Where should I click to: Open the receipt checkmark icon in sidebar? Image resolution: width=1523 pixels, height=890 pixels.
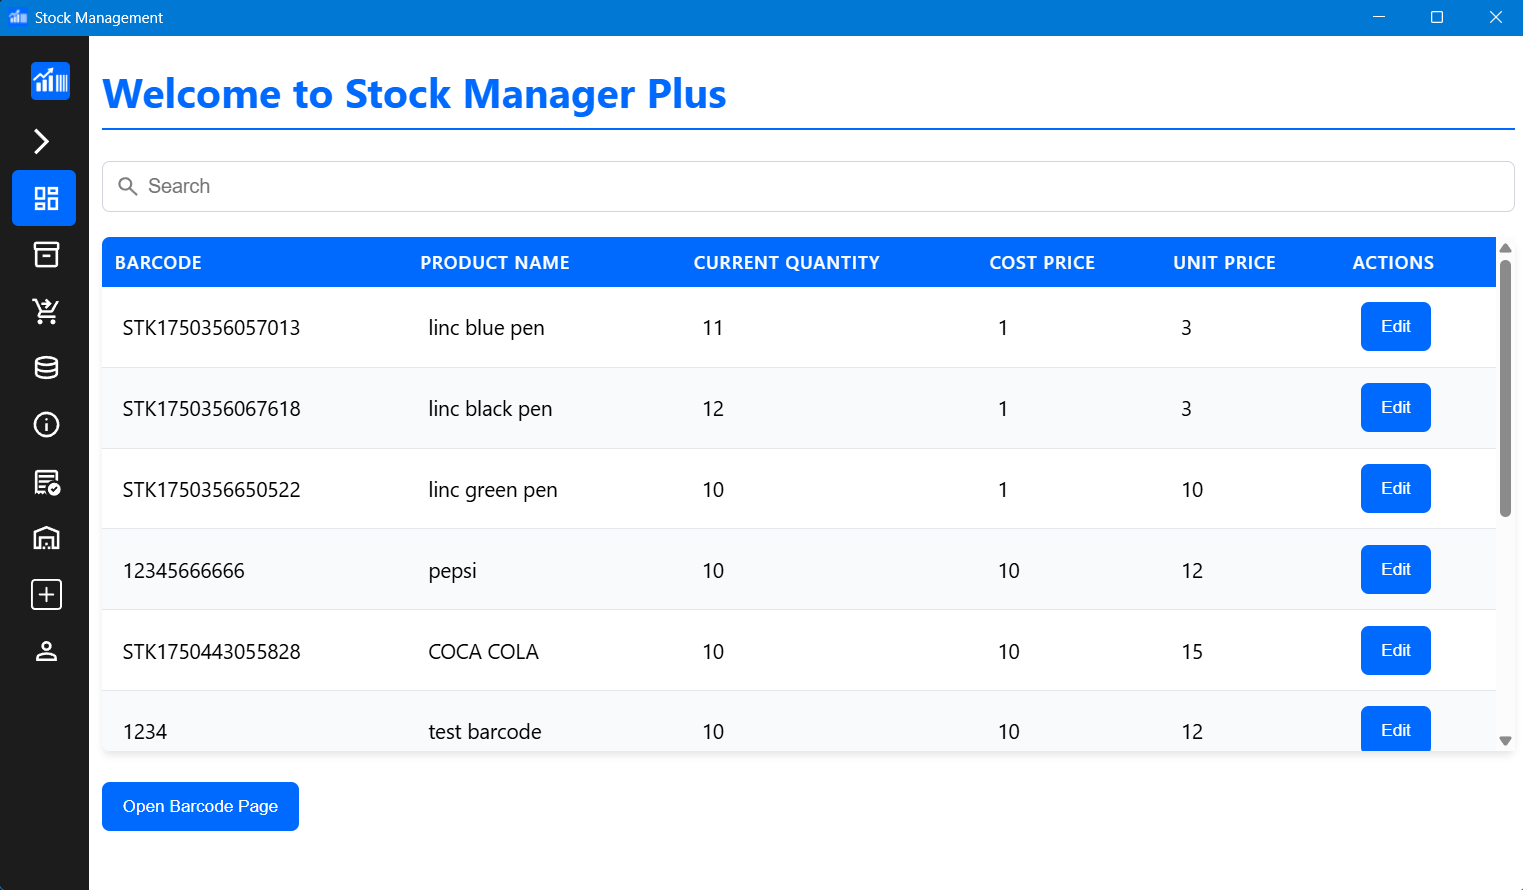tap(46, 482)
